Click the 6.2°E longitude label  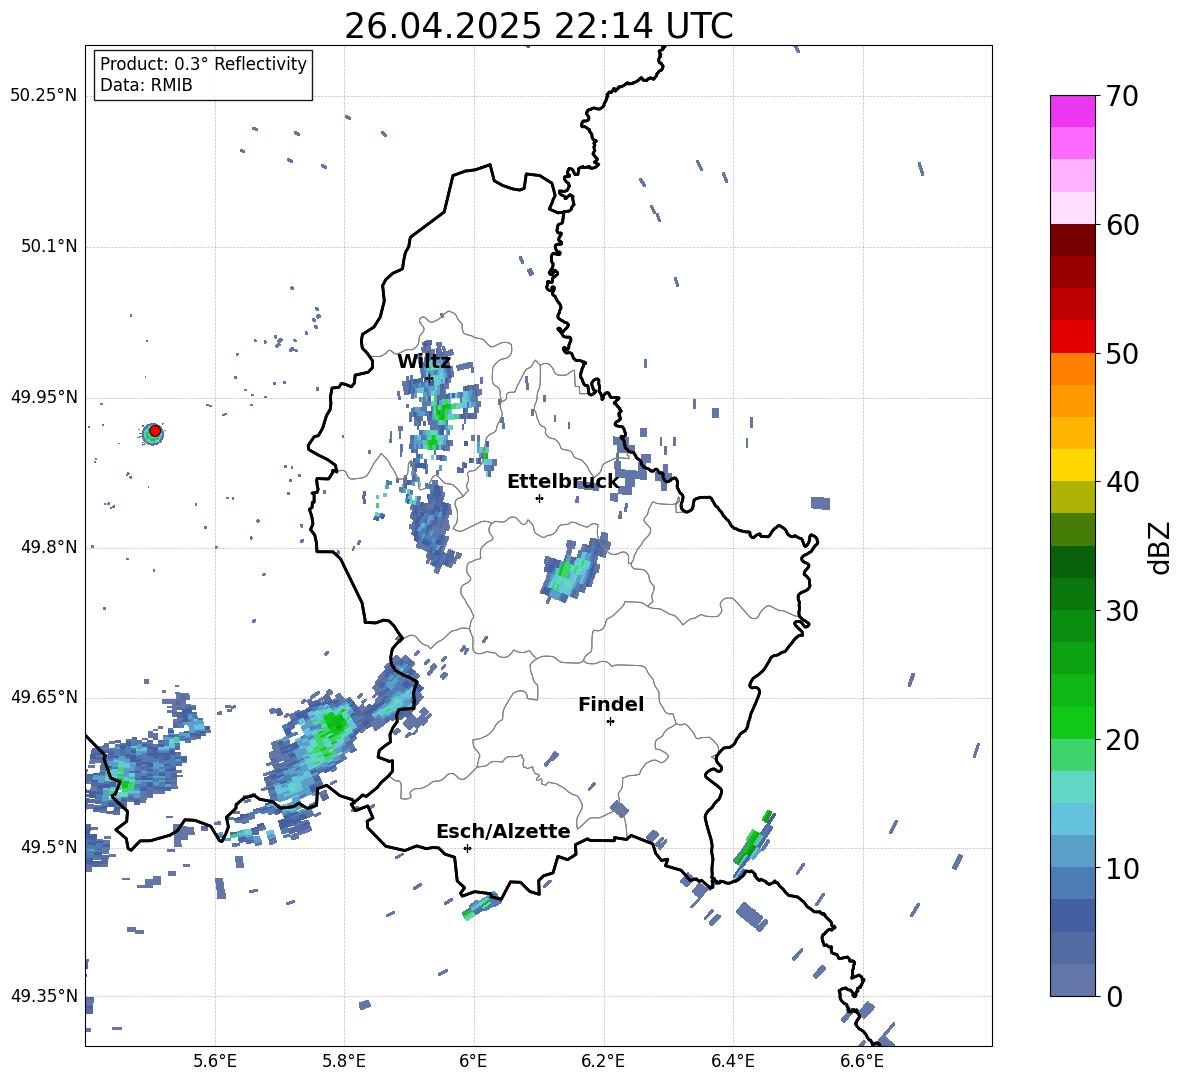pos(603,1062)
